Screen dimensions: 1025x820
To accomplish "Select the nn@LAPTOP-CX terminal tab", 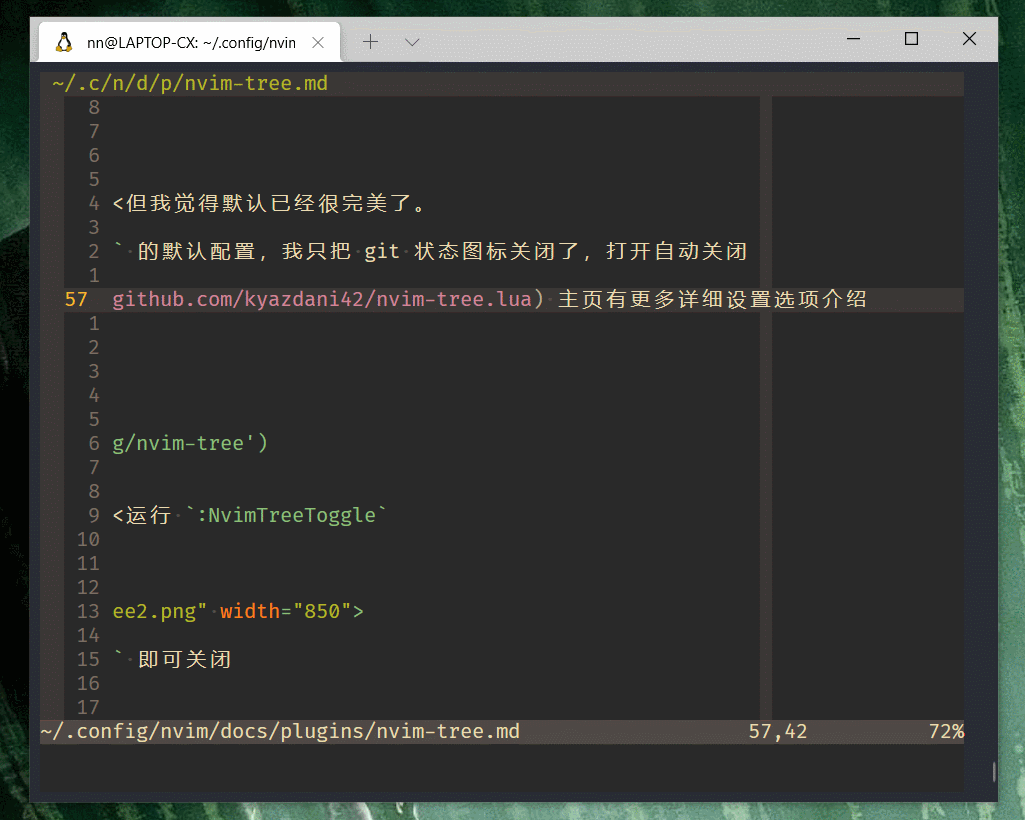I will click(190, 42).
